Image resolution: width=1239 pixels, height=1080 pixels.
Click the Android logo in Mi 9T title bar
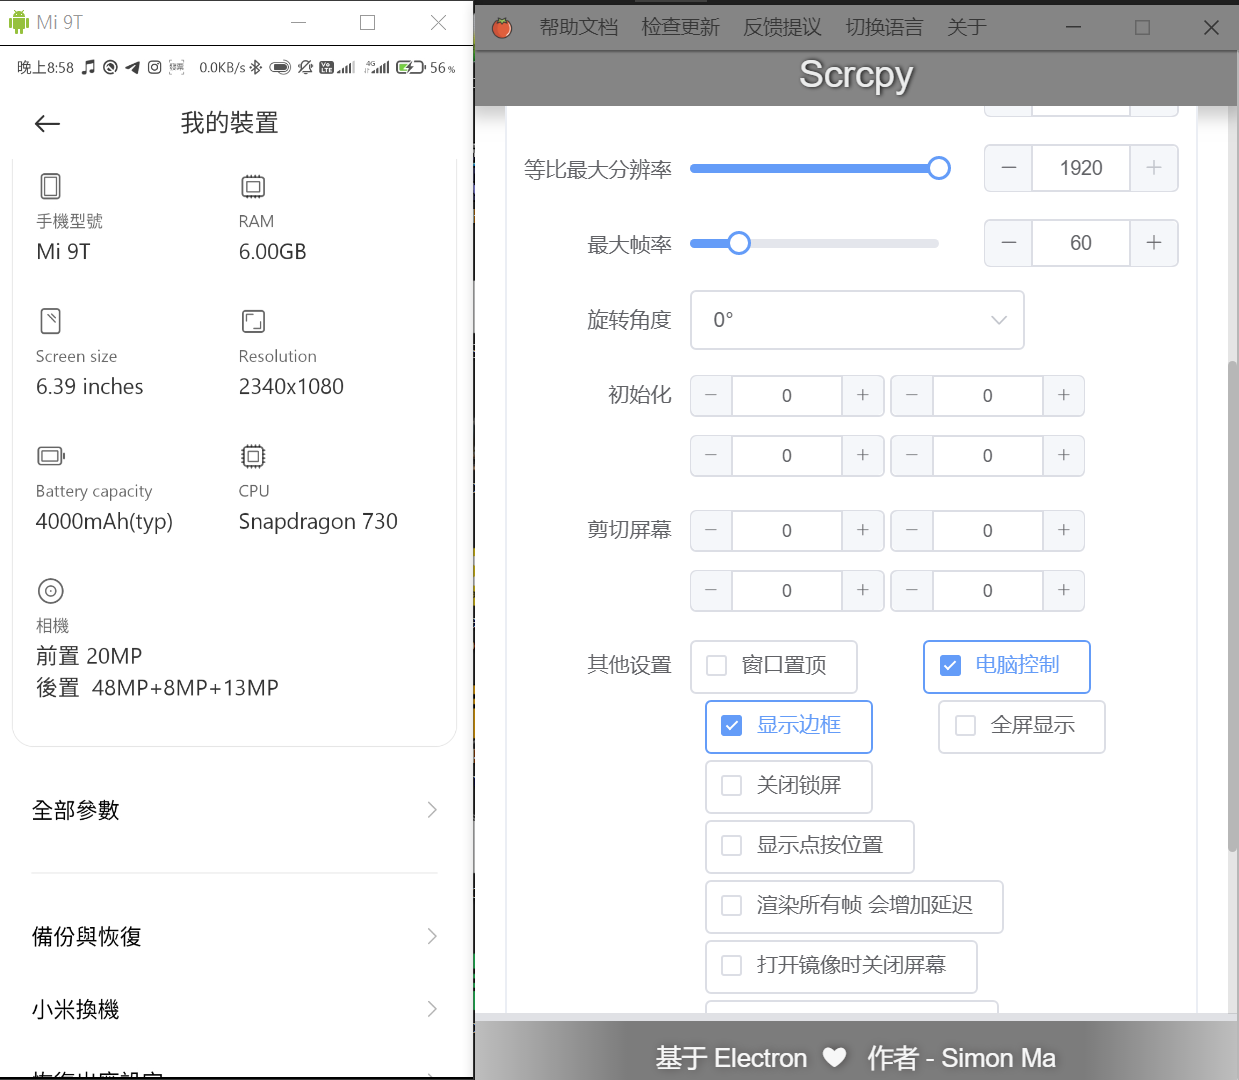[x=19, y=22]
